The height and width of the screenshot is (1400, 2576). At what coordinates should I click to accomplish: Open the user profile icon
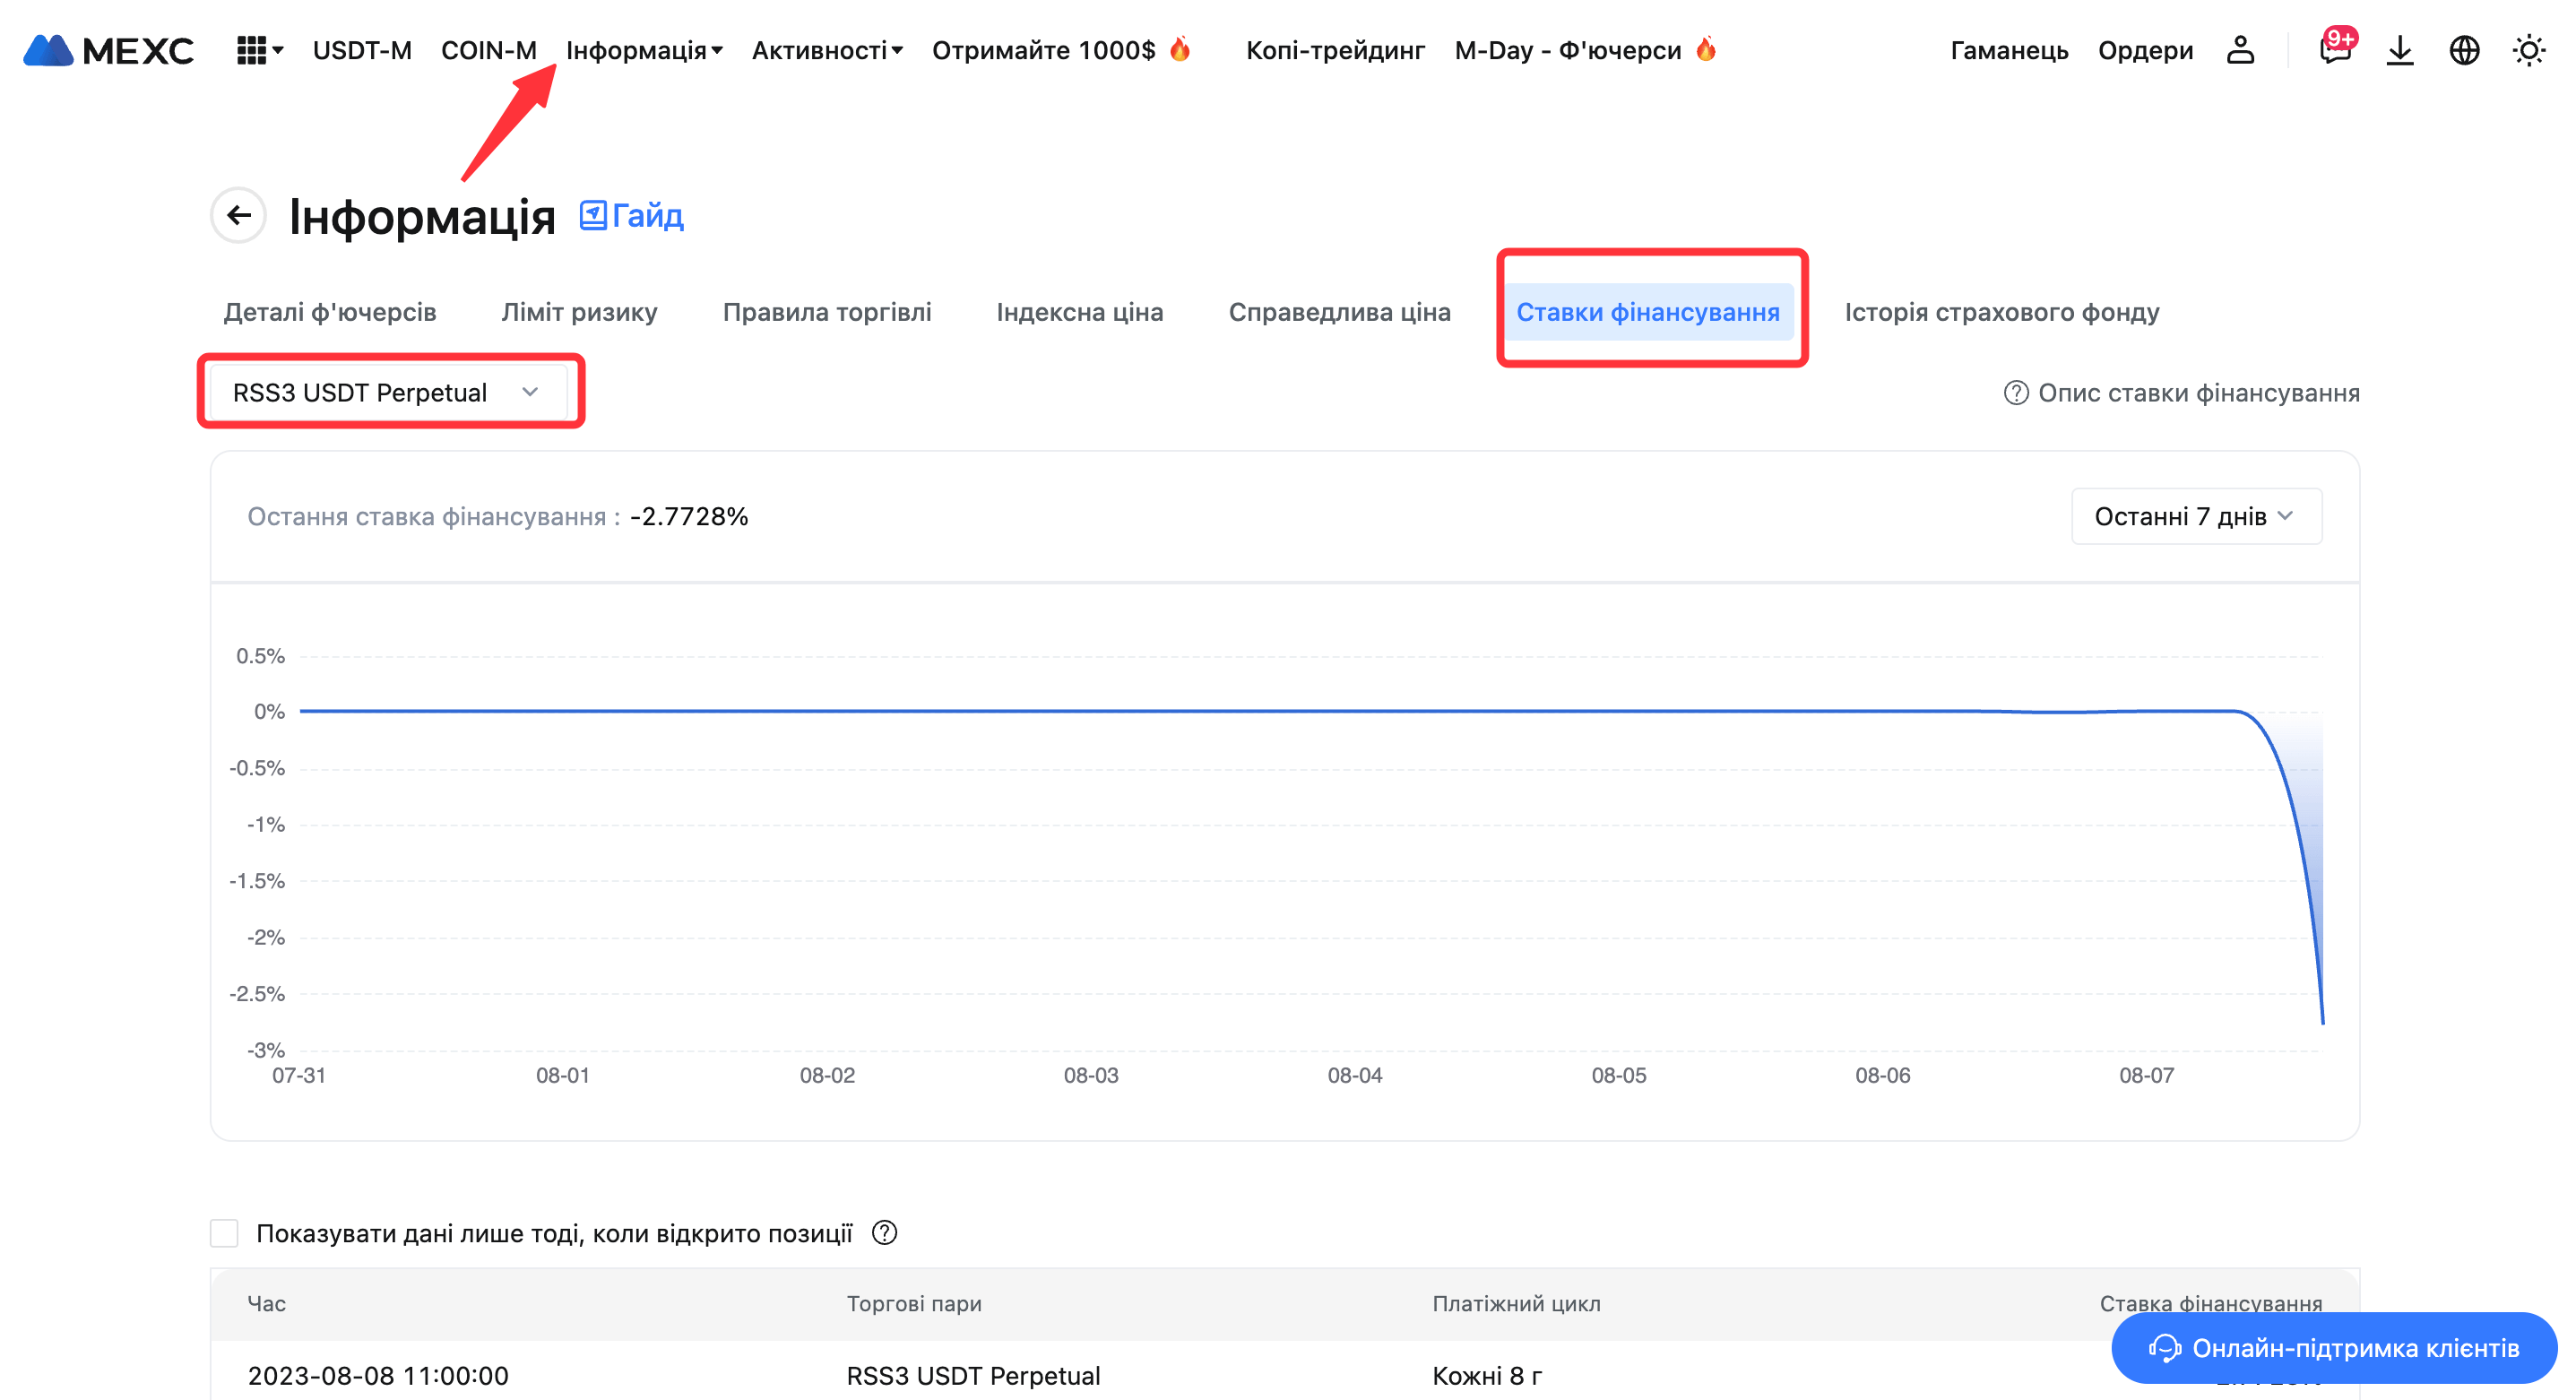[2240, 50]
